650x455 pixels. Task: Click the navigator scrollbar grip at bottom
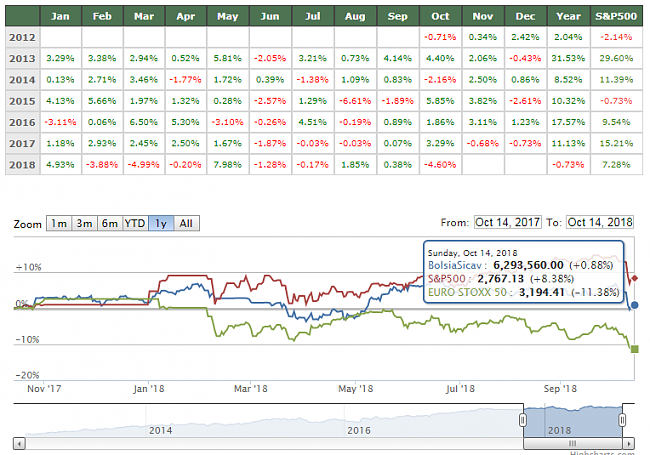click(572, 440)
